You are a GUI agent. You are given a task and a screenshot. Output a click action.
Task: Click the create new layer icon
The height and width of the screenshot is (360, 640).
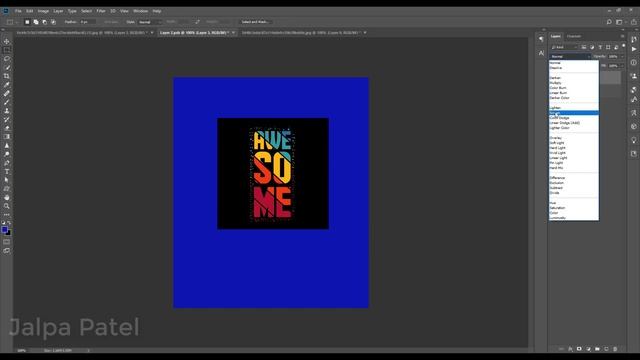[606, 349]
